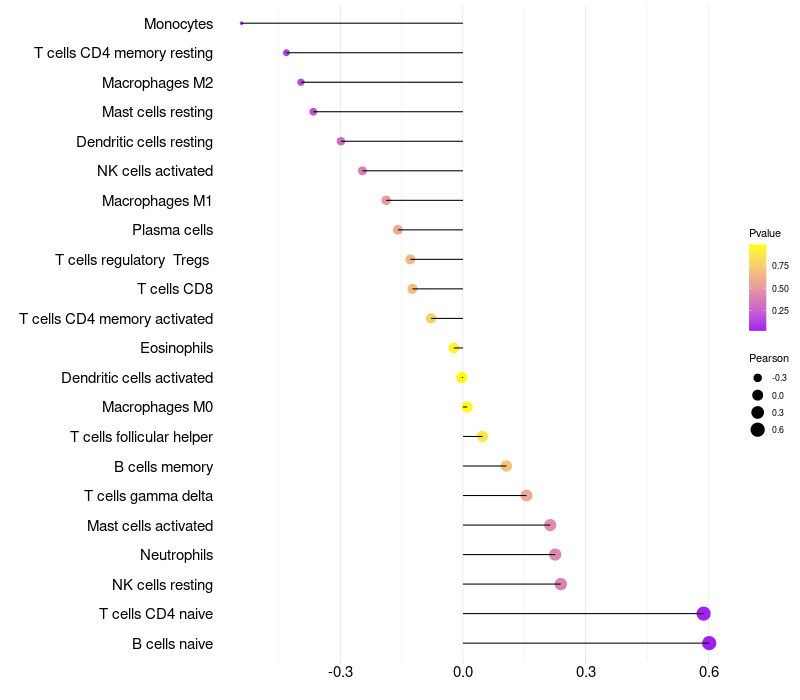The image size is (800, 700).
Task: Click the Pvalue color gradient bar
Action: [x=758, y=287]
